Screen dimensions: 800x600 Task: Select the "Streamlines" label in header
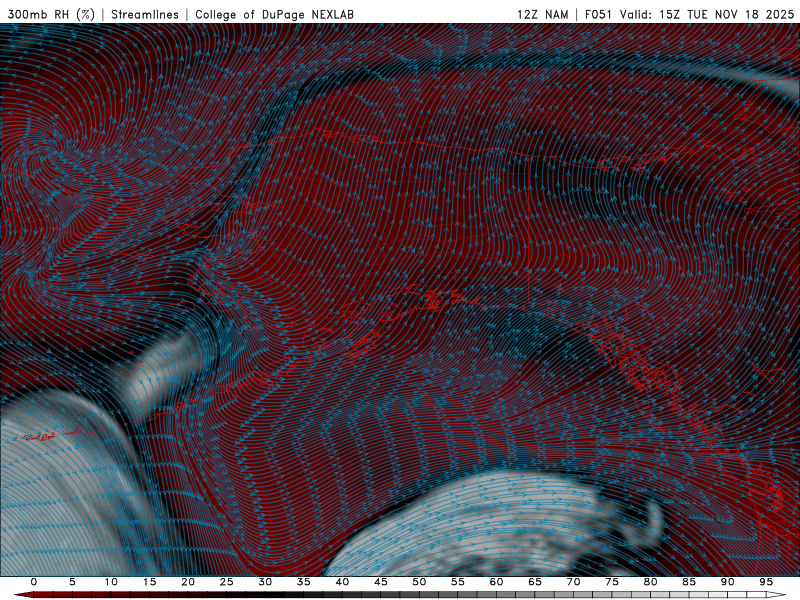point(145,14)
